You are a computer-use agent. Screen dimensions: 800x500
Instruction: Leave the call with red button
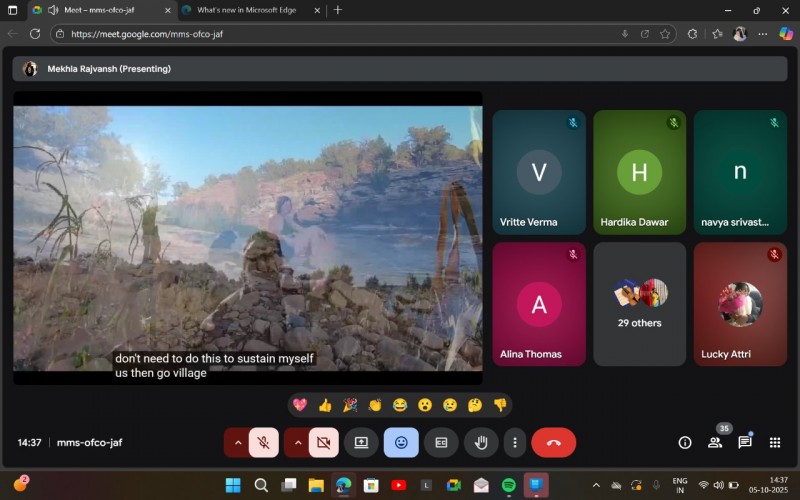553,442
